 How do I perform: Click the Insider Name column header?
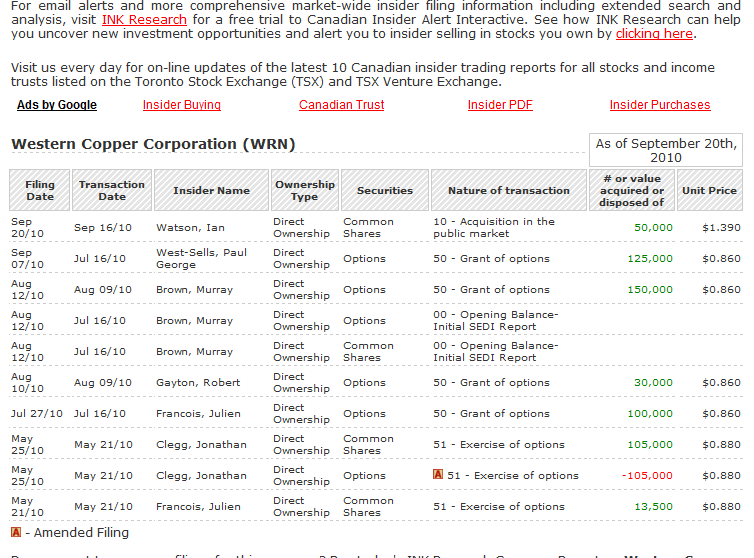212,190
